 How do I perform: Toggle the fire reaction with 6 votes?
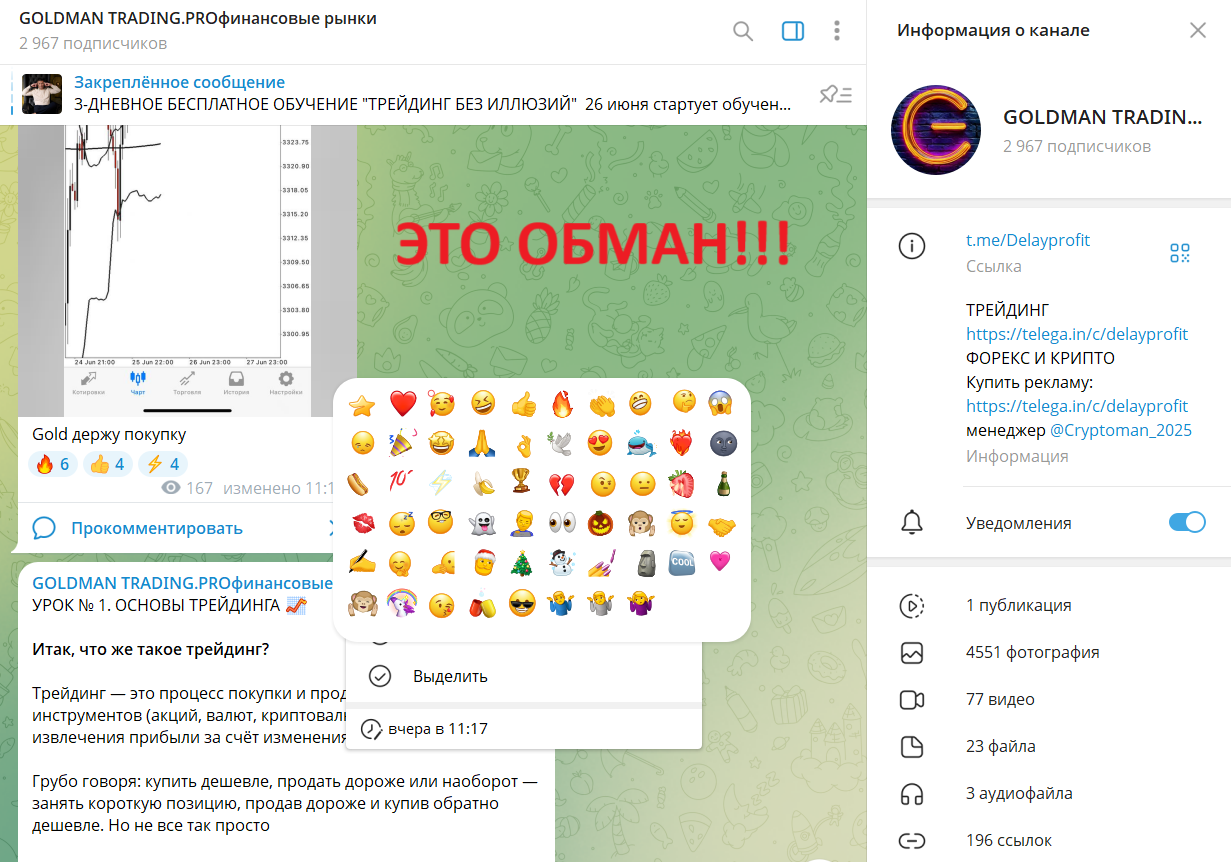[x=52, y=464]
